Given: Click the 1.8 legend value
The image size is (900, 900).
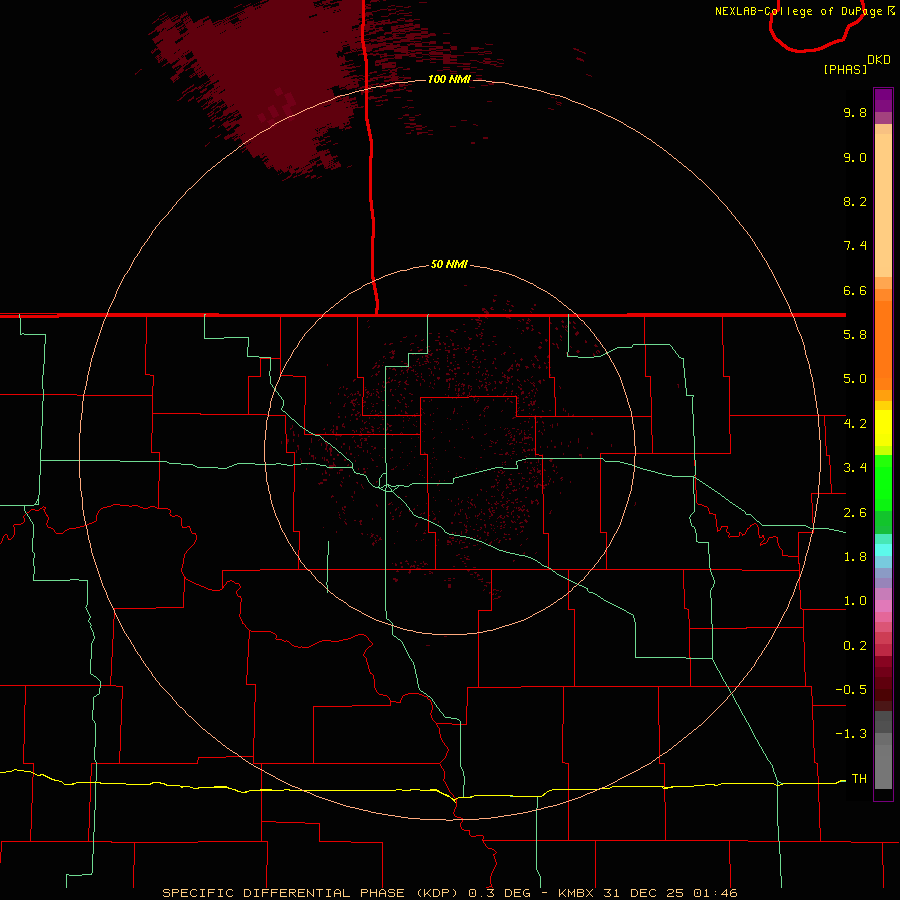Looking at the screenshot, I should 855,557.
